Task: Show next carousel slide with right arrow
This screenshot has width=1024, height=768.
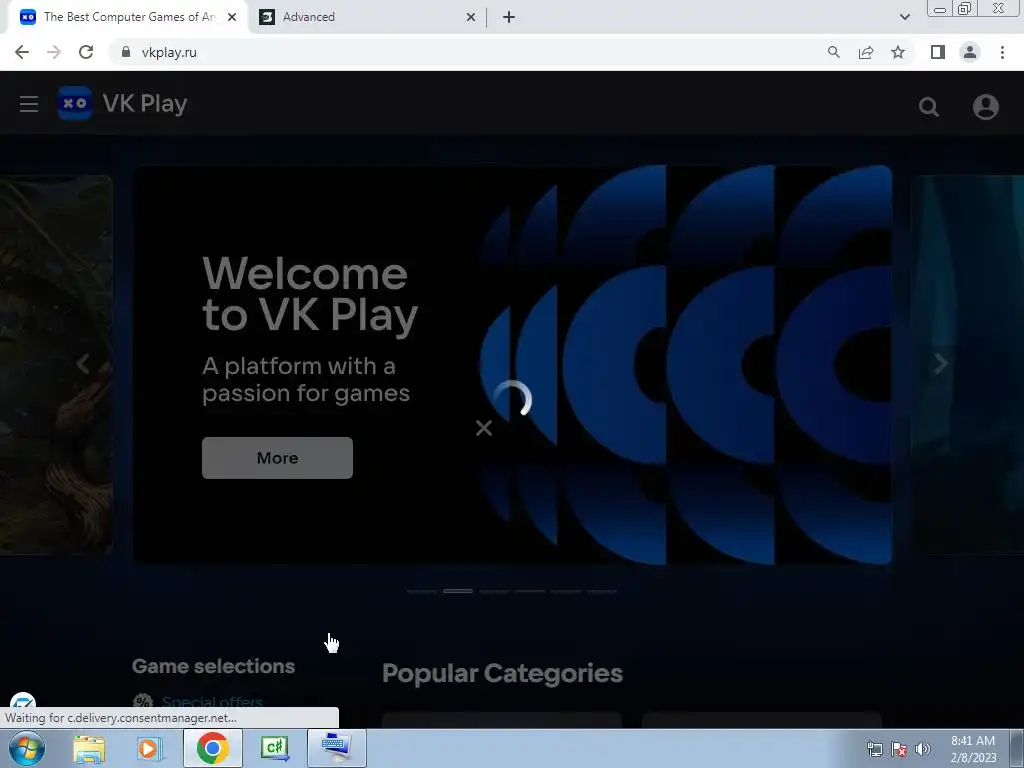Action: 940,364
